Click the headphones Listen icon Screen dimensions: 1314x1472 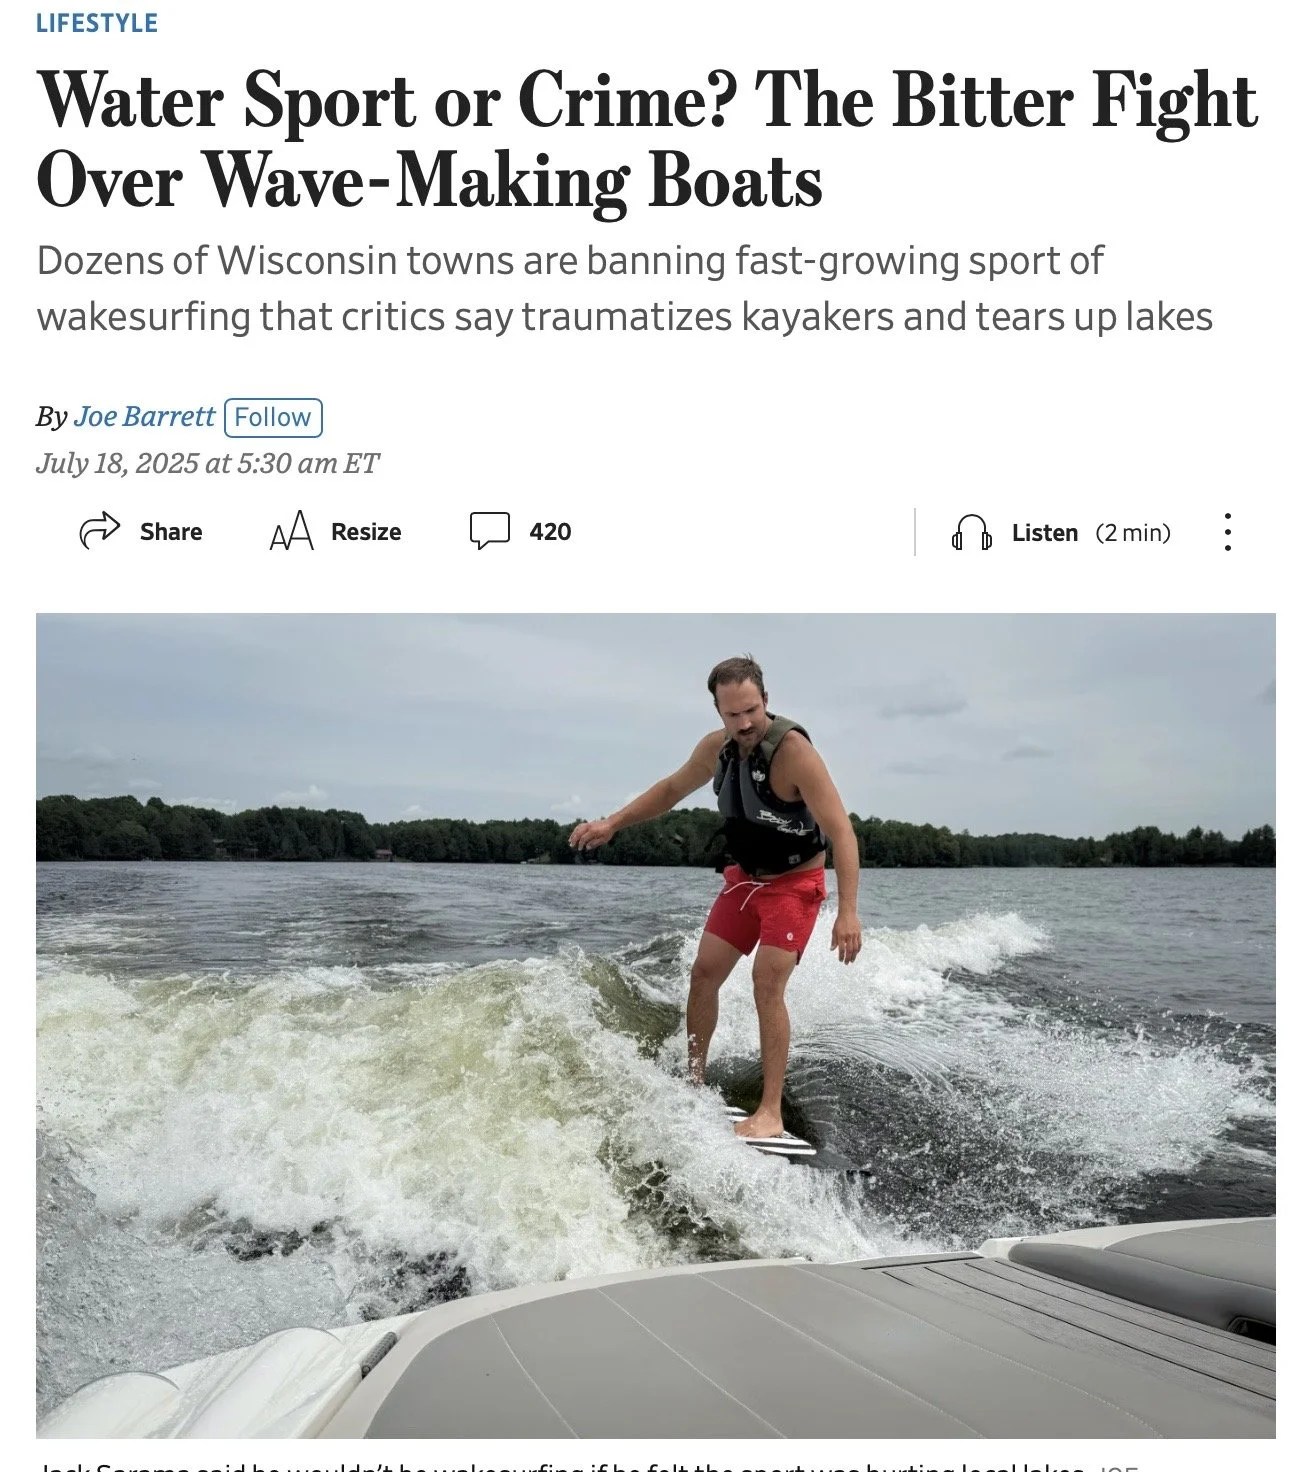[x=971, y=533]
